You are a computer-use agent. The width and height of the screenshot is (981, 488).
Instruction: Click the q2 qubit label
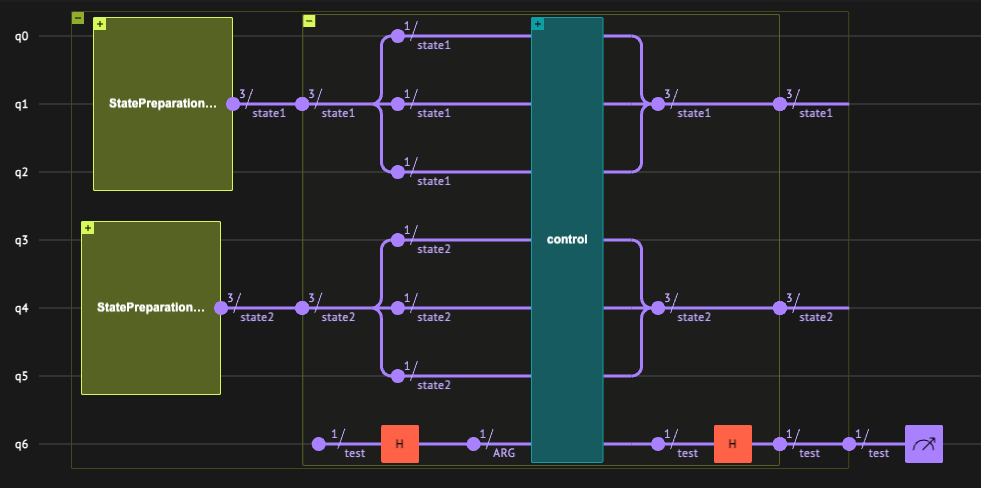coord(22,173)
